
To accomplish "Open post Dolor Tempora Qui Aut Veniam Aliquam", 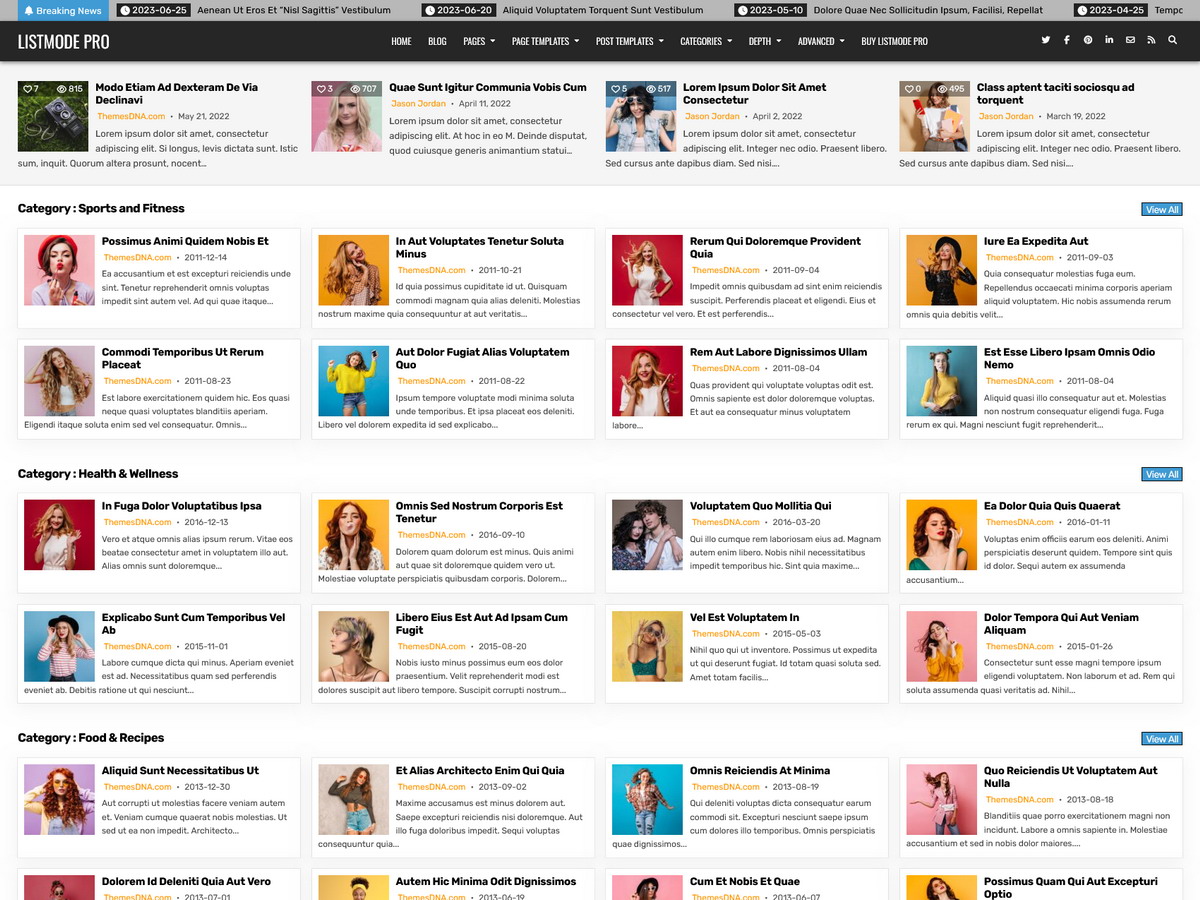I will point(1061,624).
